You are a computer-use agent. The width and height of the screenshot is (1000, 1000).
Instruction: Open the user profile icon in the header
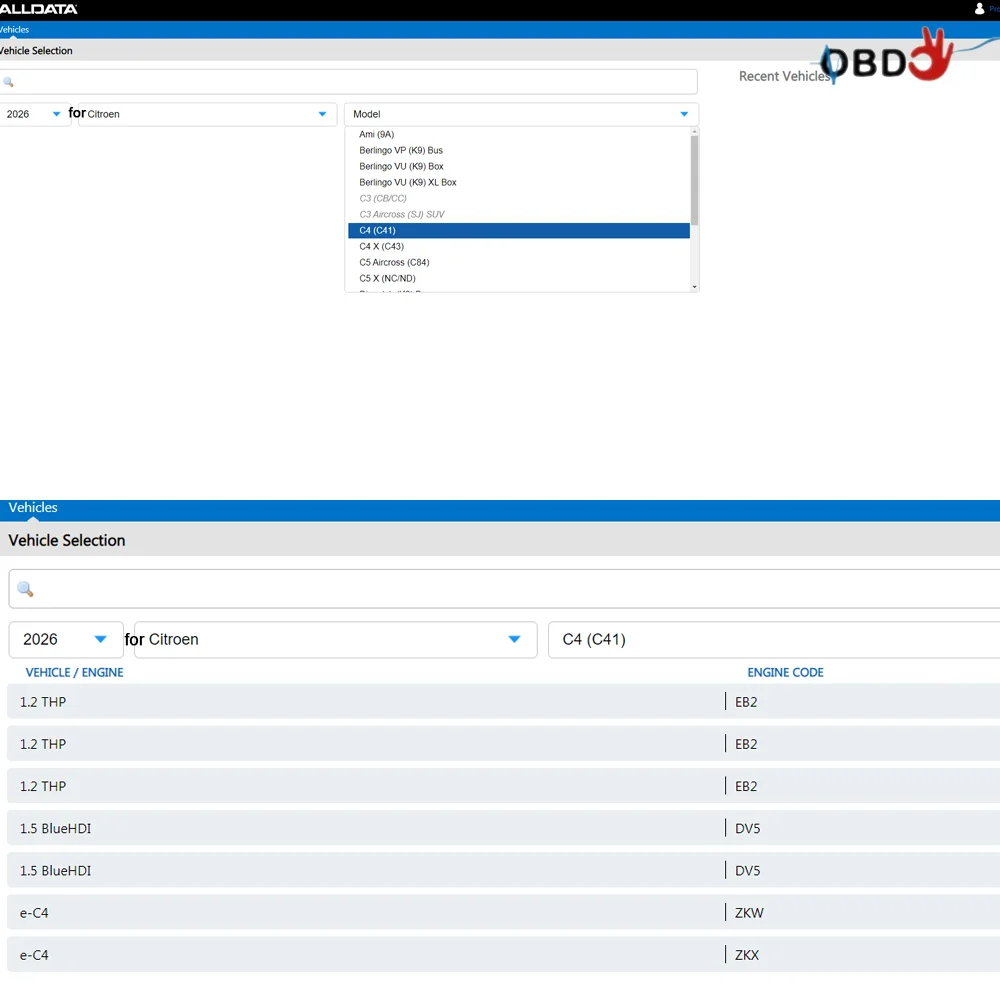point(979,9)
